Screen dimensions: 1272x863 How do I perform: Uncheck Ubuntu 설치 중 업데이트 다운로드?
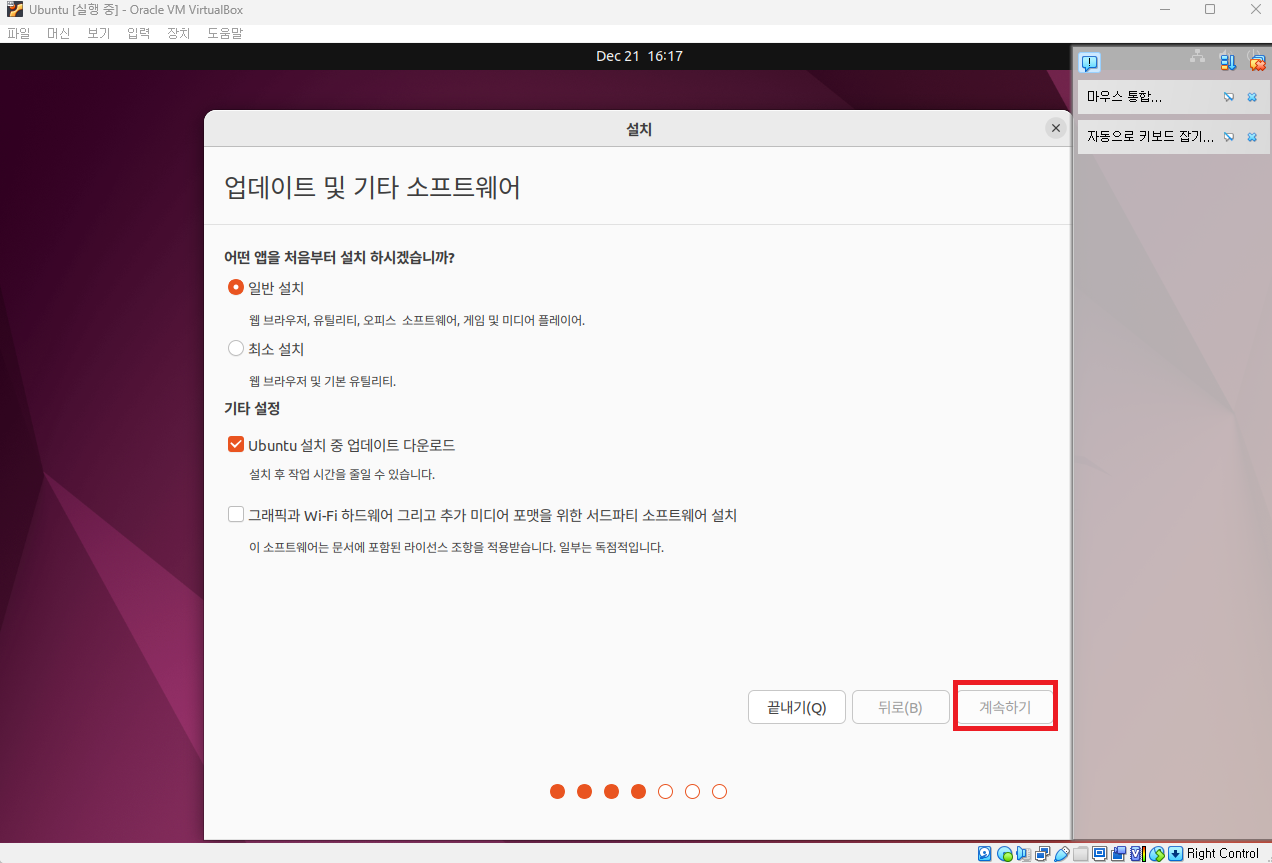point(236,445)
